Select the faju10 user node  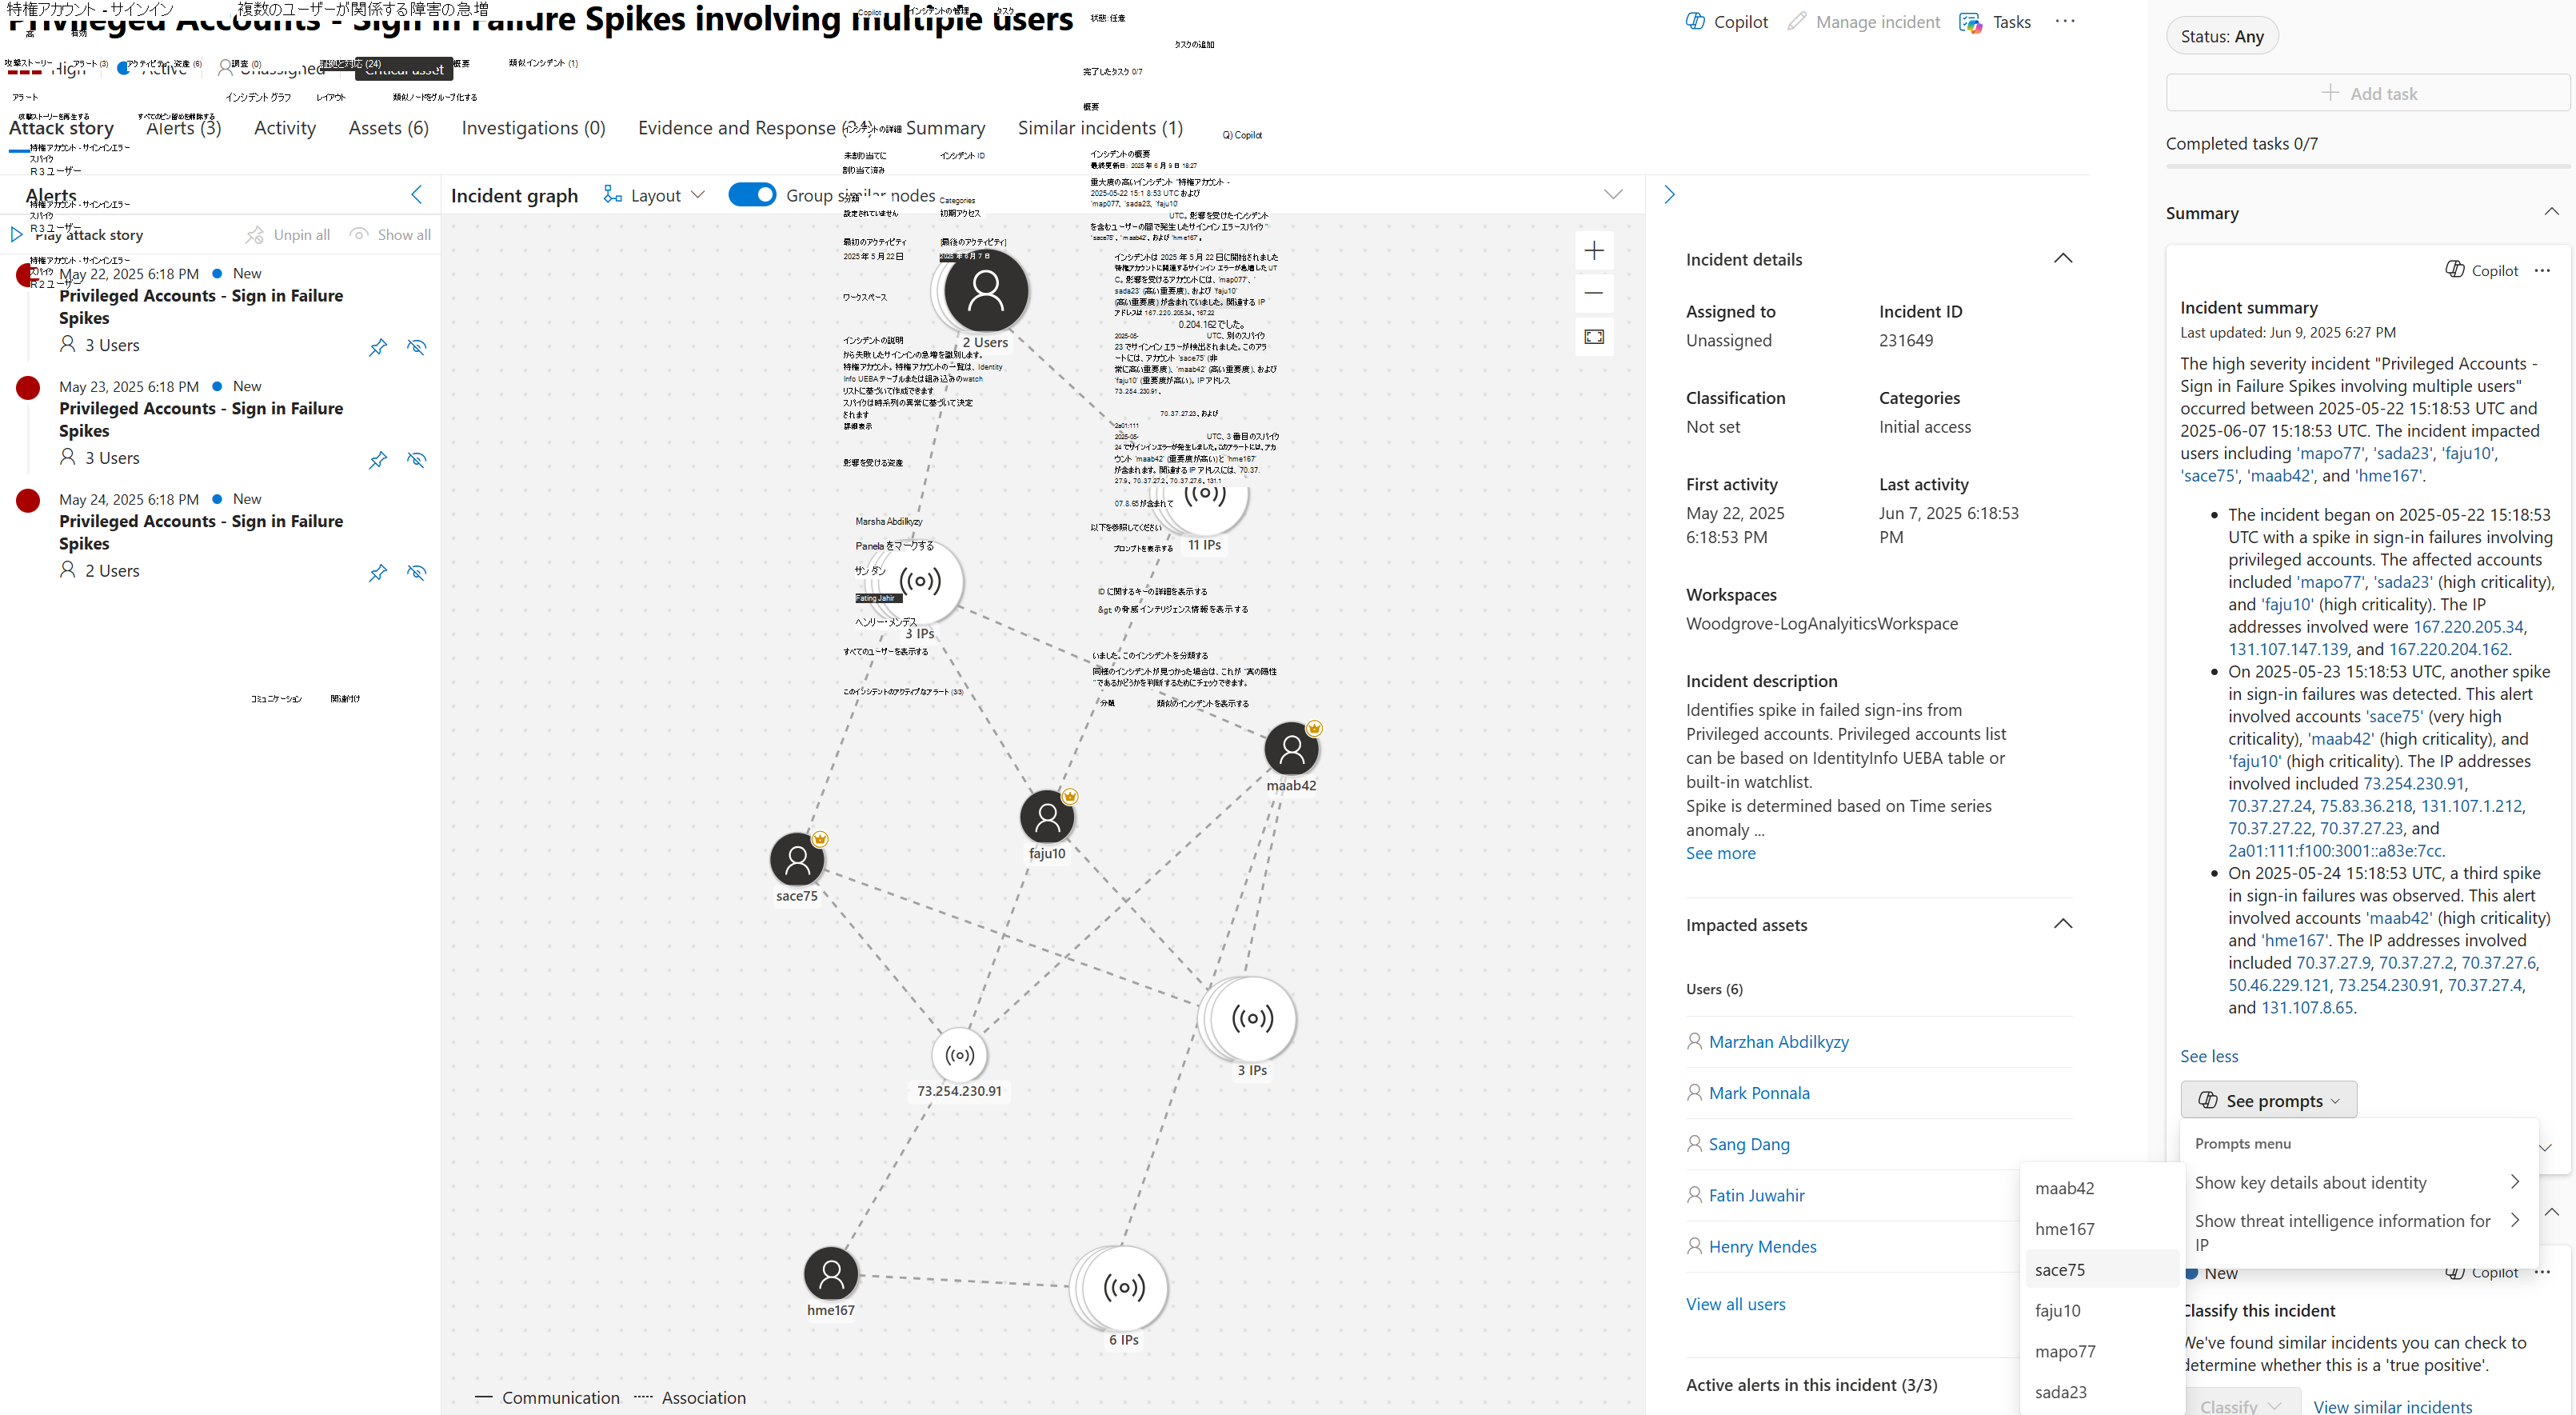1047,818
